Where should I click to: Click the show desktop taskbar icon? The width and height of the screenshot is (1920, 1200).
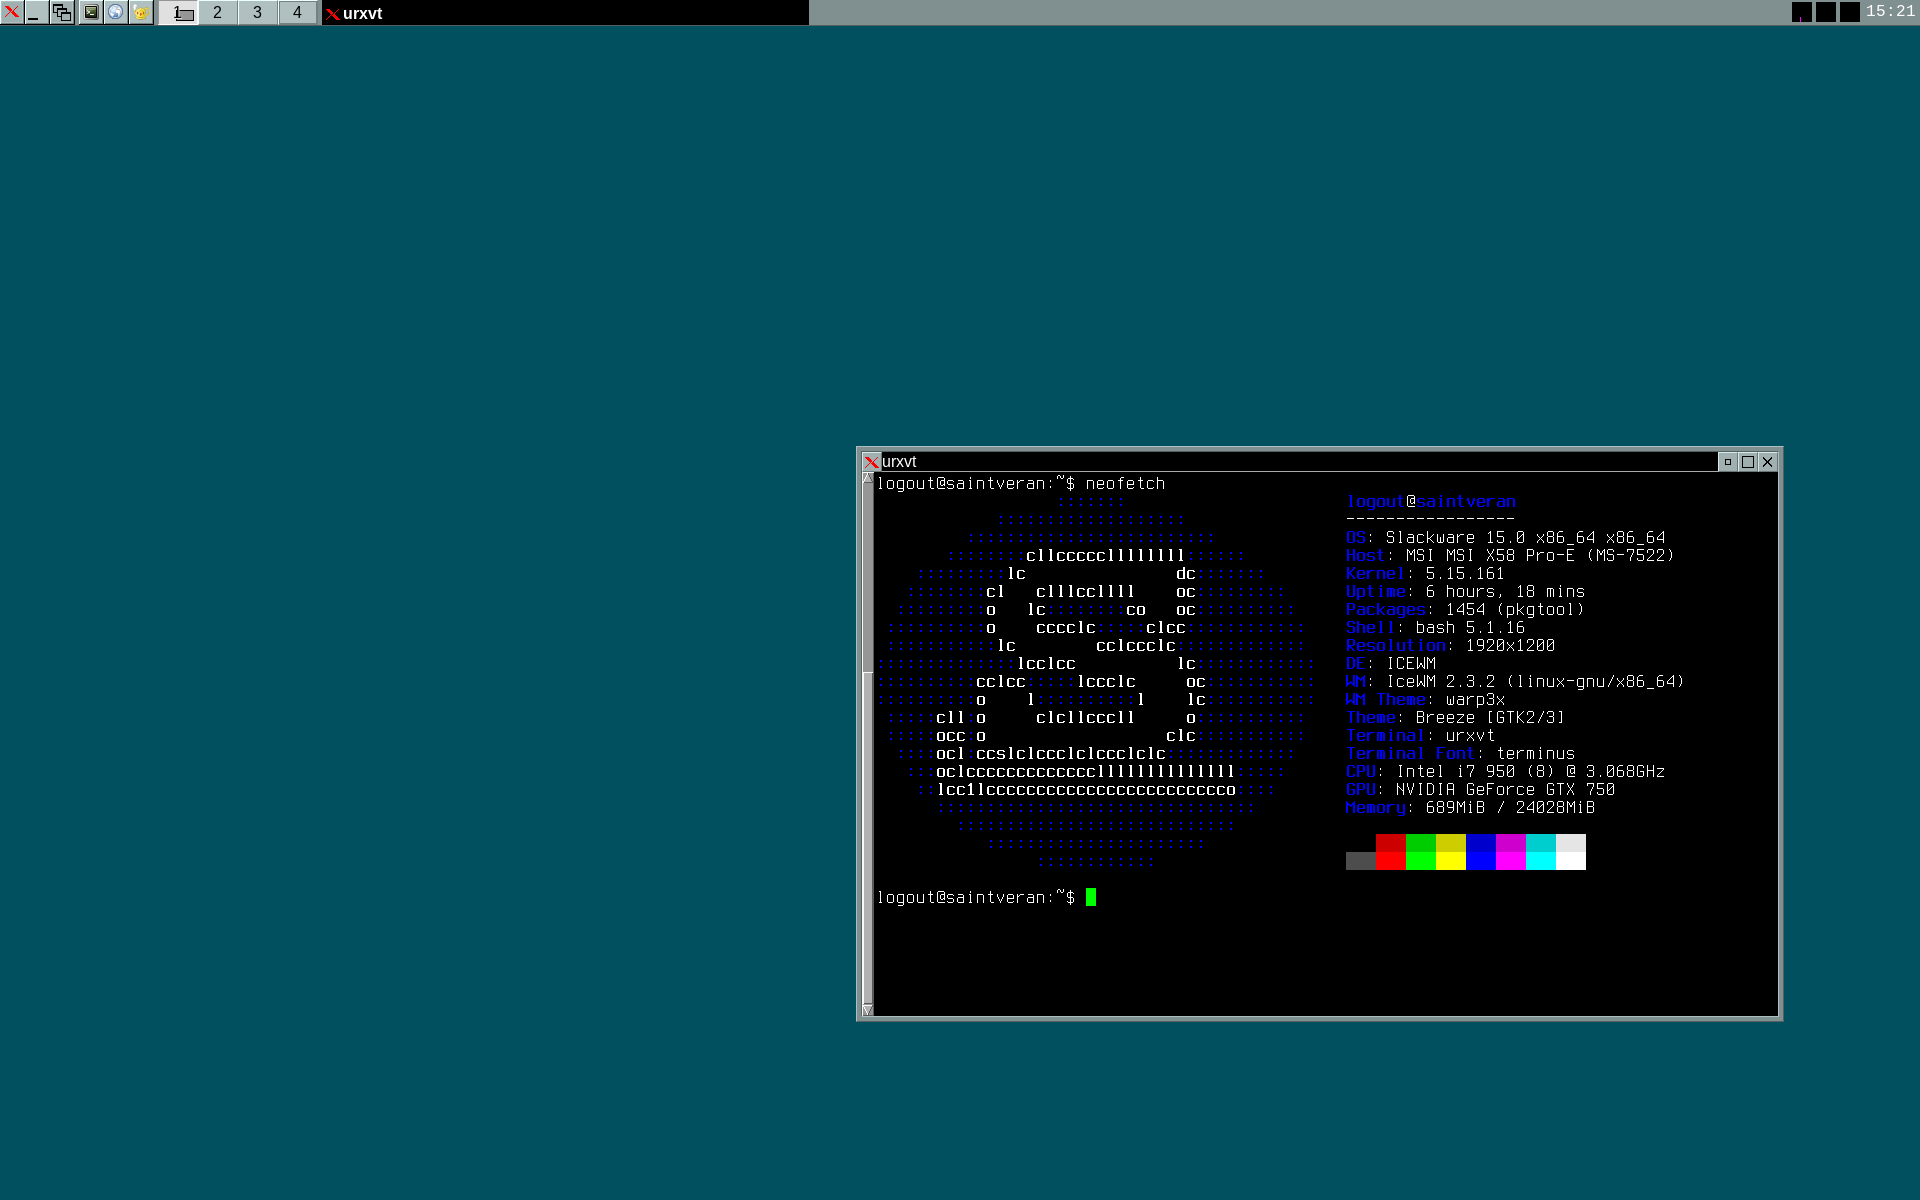(x=36, y=12)
